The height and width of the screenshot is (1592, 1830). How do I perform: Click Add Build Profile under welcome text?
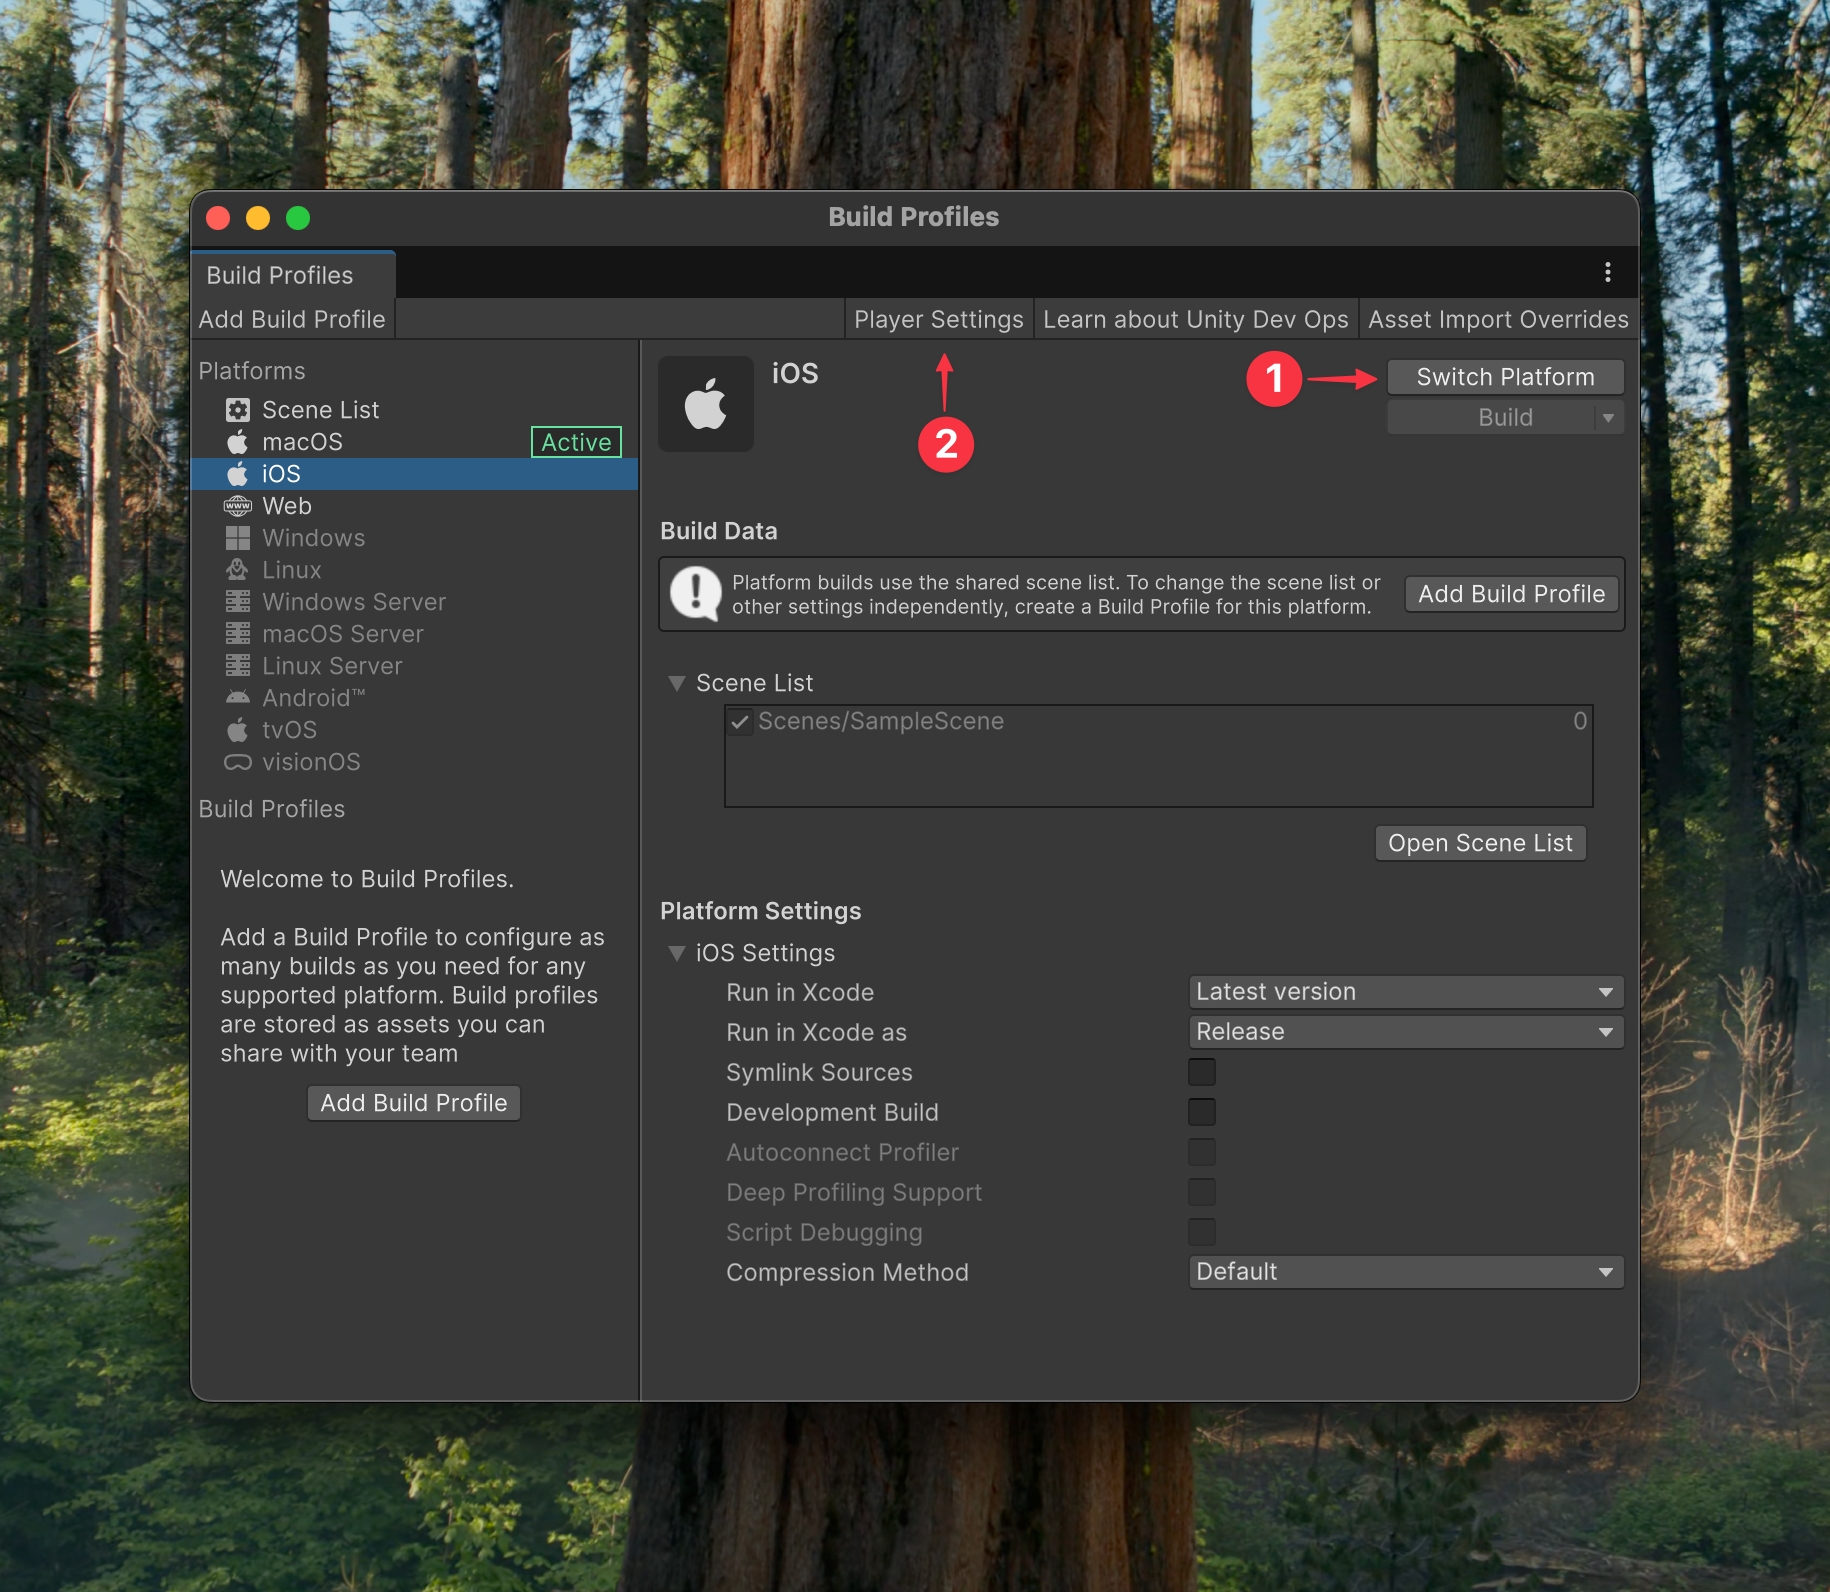[x=414, y=1103]
